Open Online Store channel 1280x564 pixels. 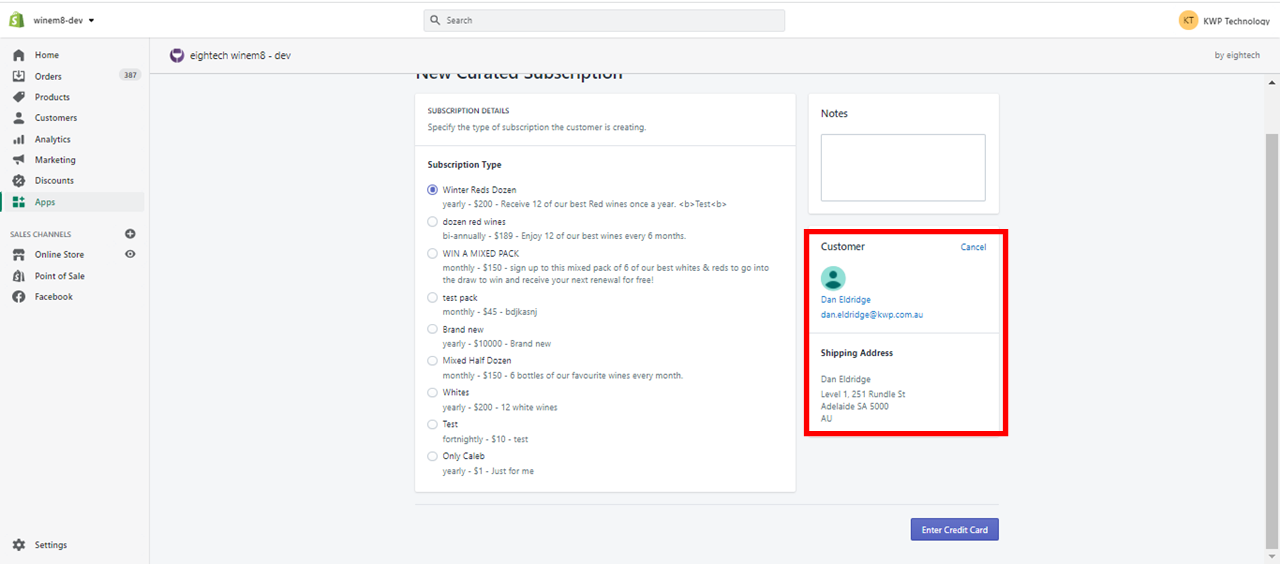tap(59, 255)
